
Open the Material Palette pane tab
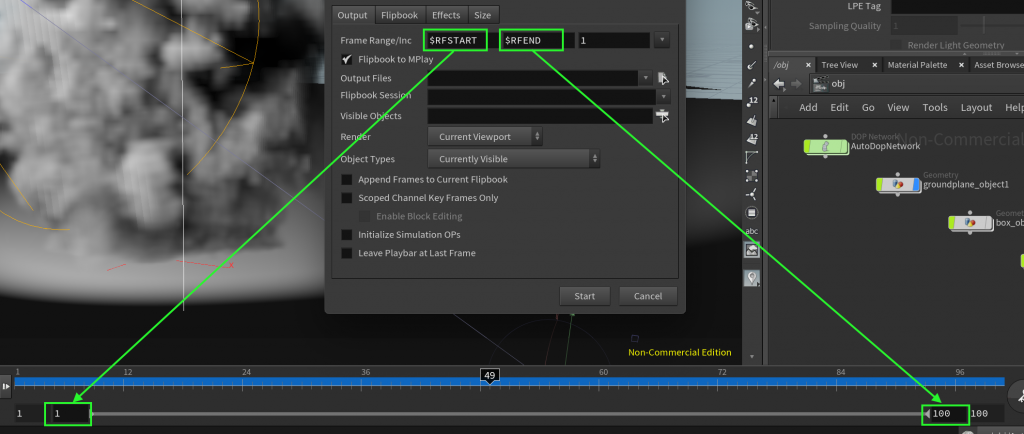pos(918,65)
